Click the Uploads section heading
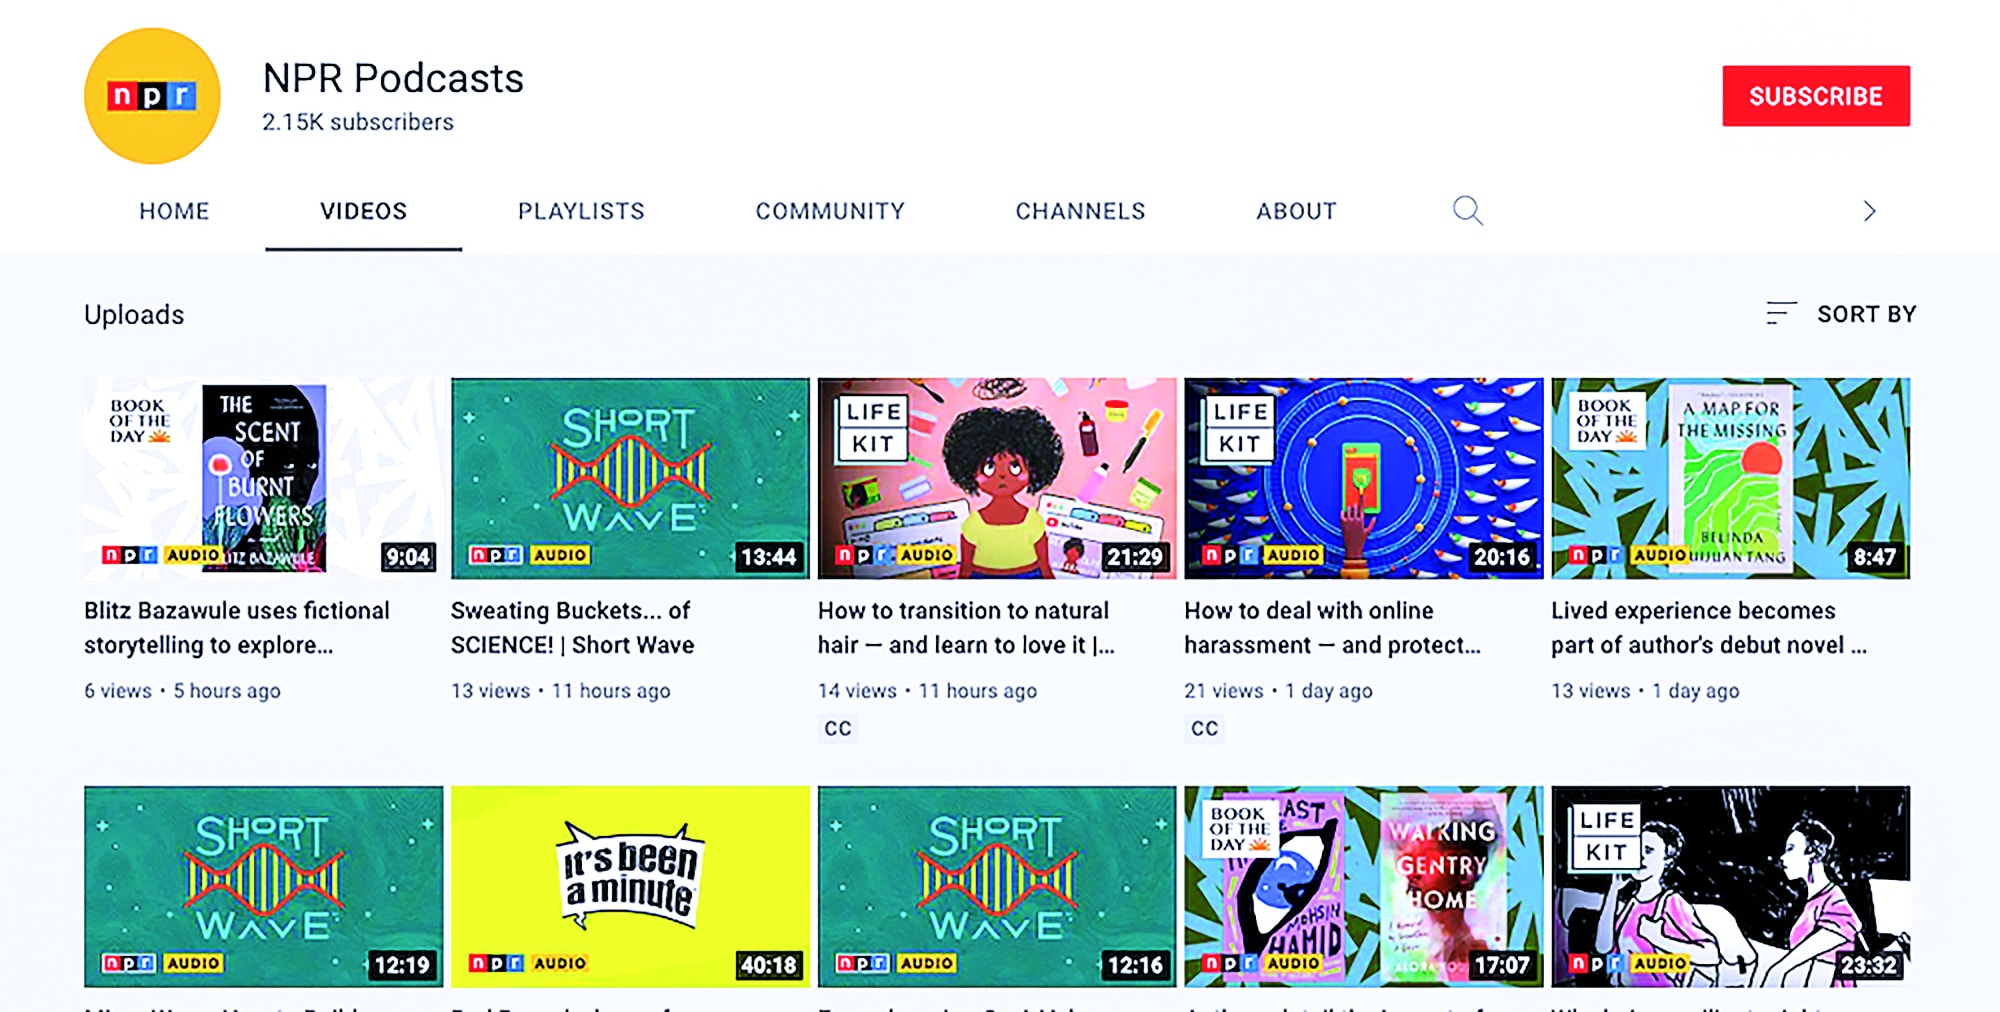2000x1012 pixels. (x=134, y=315)
